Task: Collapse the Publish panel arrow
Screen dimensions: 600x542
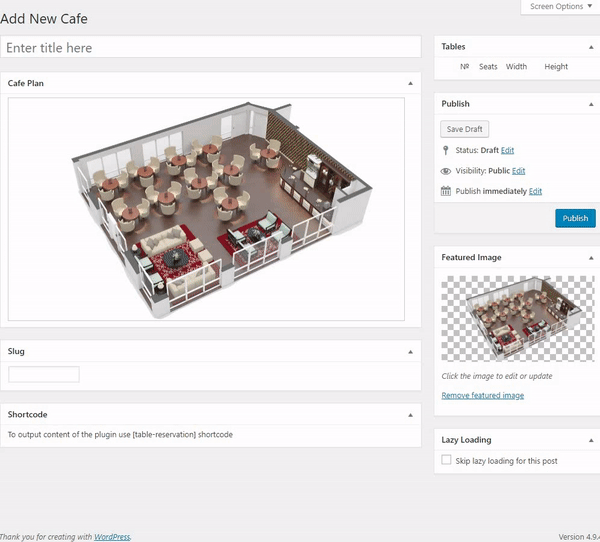Action: [x=591, y=104]
